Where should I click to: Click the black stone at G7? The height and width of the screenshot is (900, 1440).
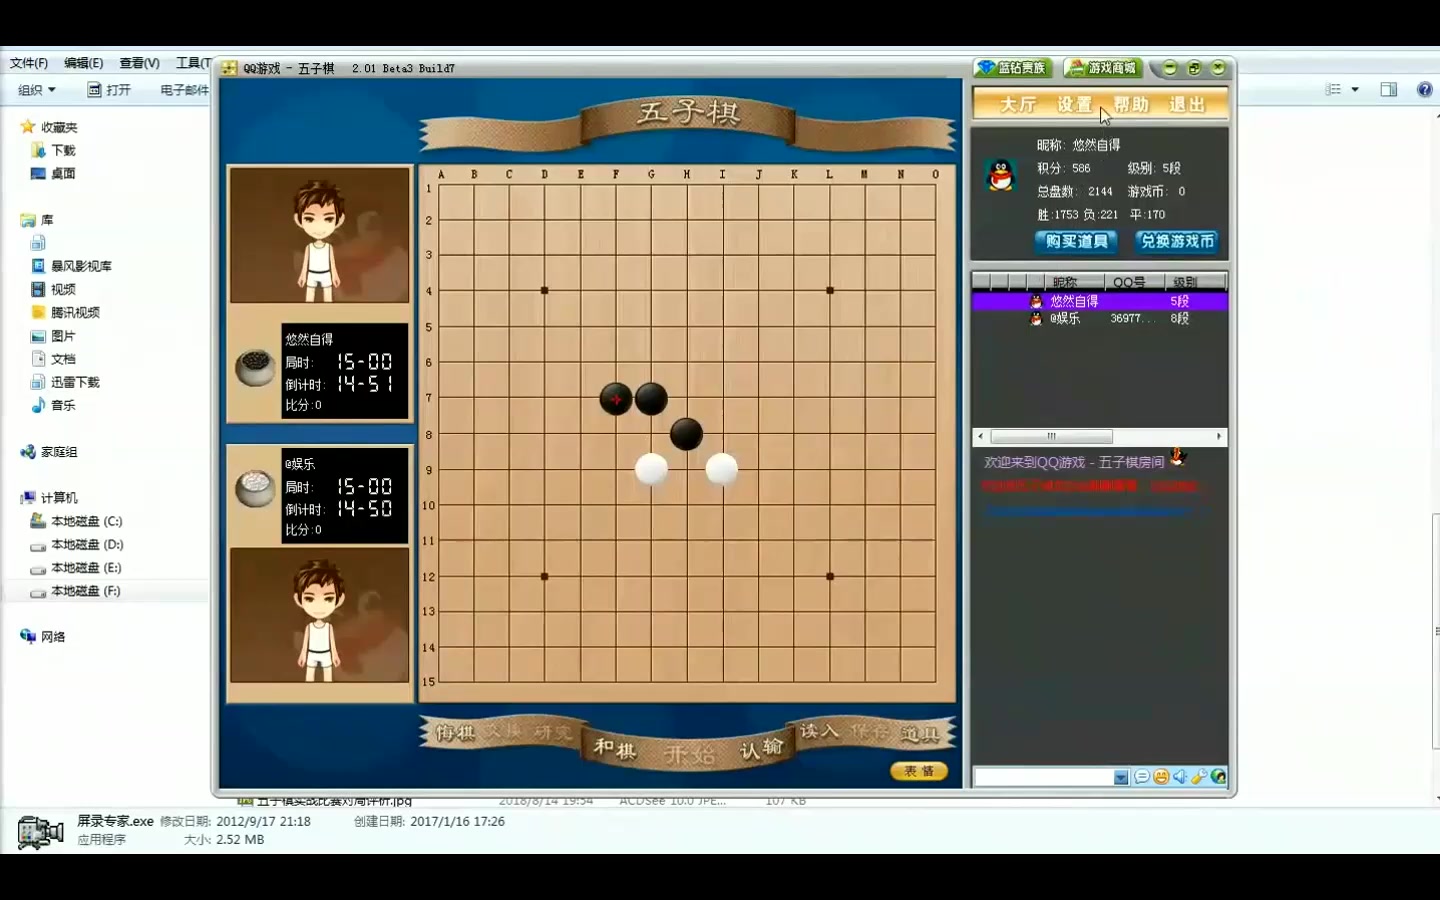[651, 399]
